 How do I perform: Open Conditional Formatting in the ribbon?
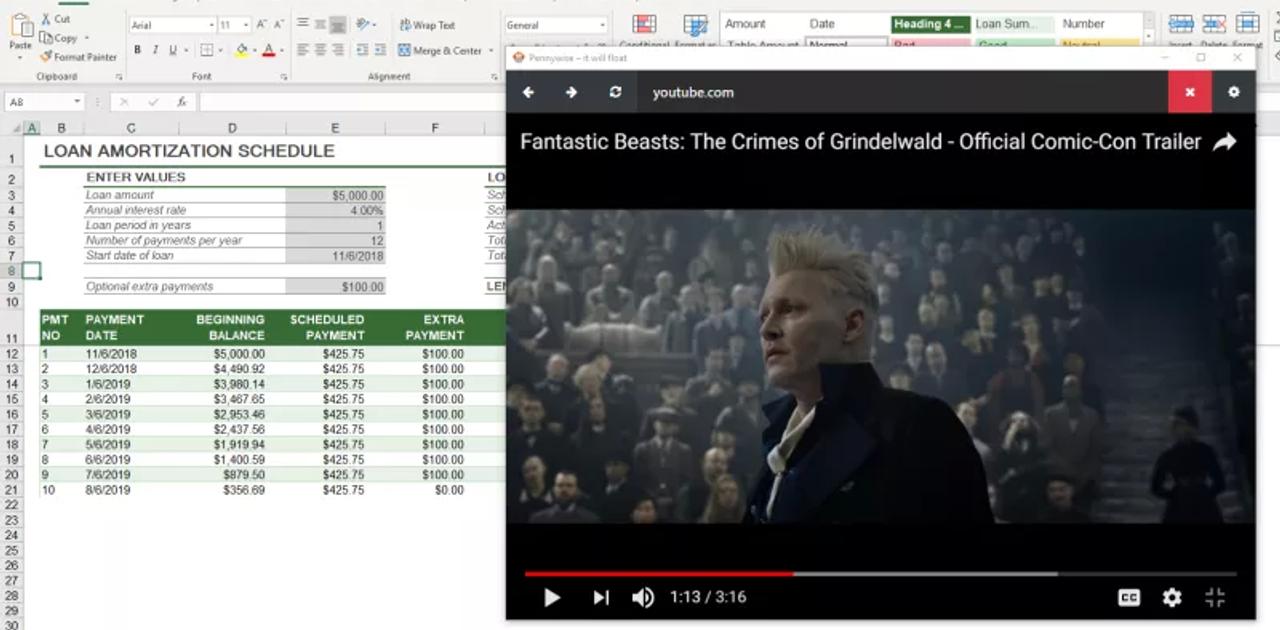click(642, 24)
